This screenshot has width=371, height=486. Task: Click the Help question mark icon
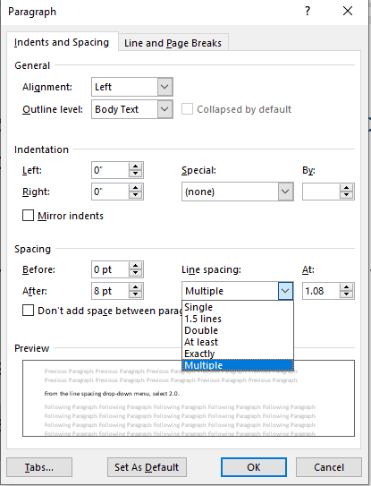pyautogui.click(x=307, y=11)
